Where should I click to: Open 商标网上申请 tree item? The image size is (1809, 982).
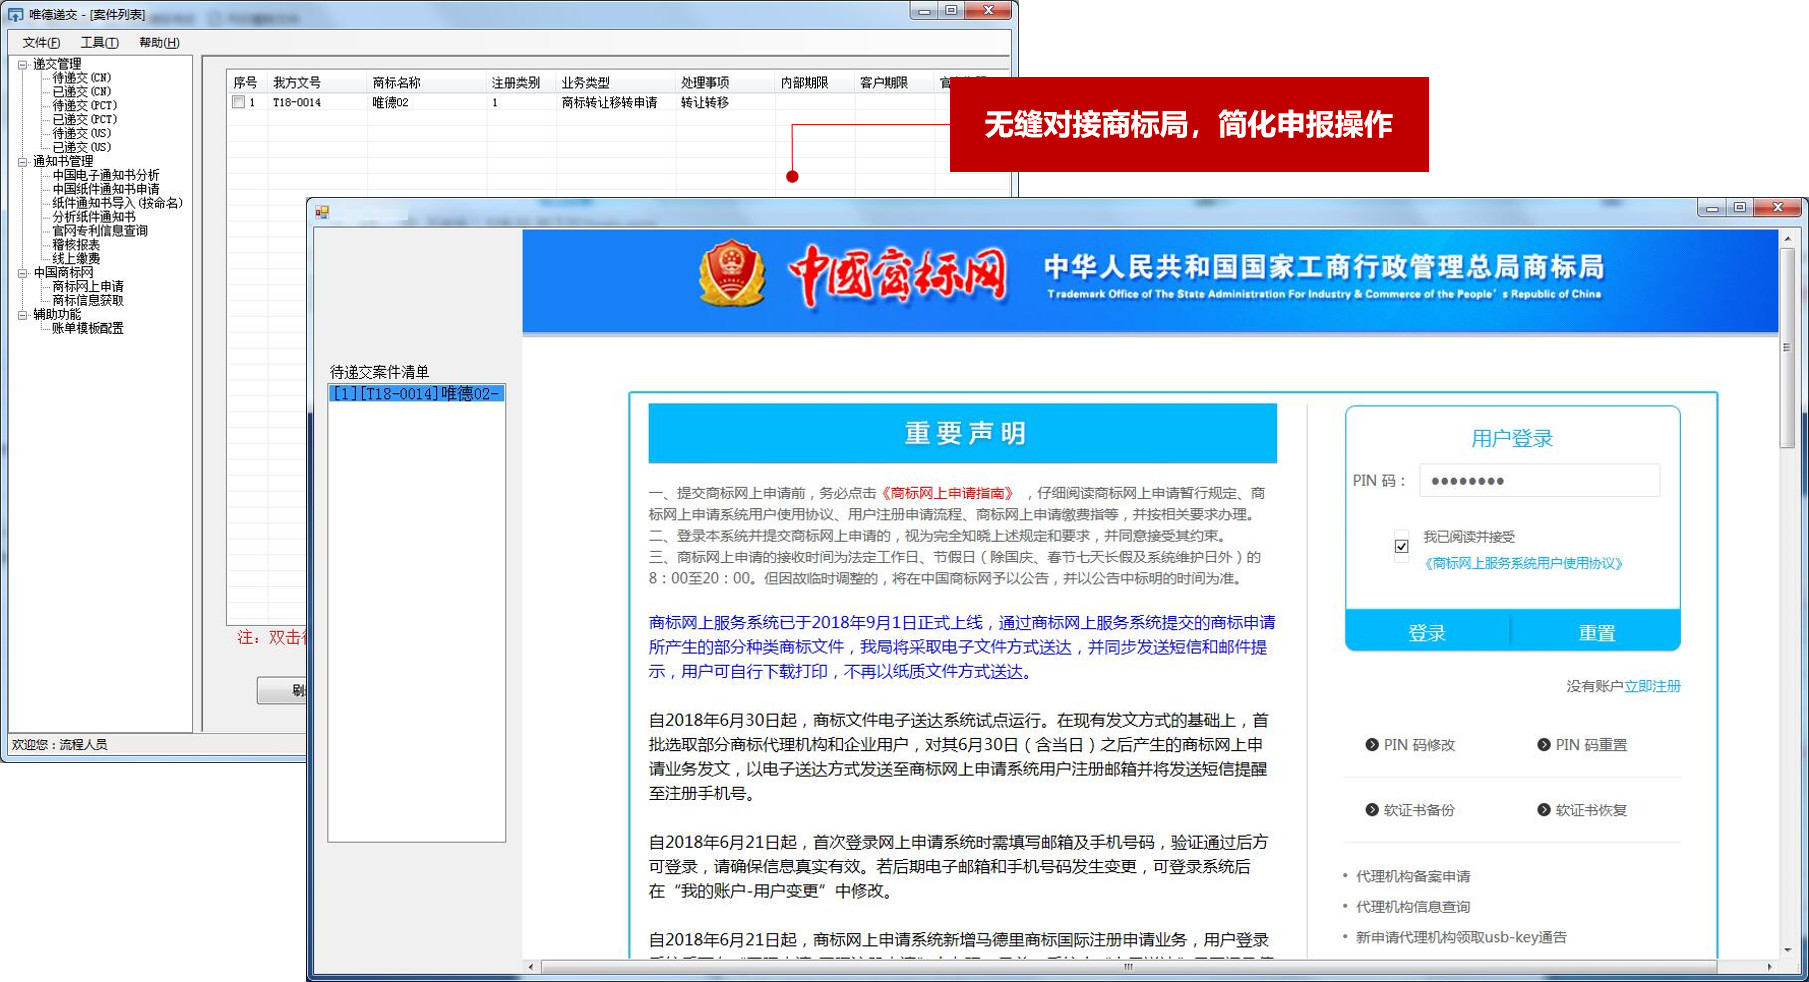coord(88,287)
